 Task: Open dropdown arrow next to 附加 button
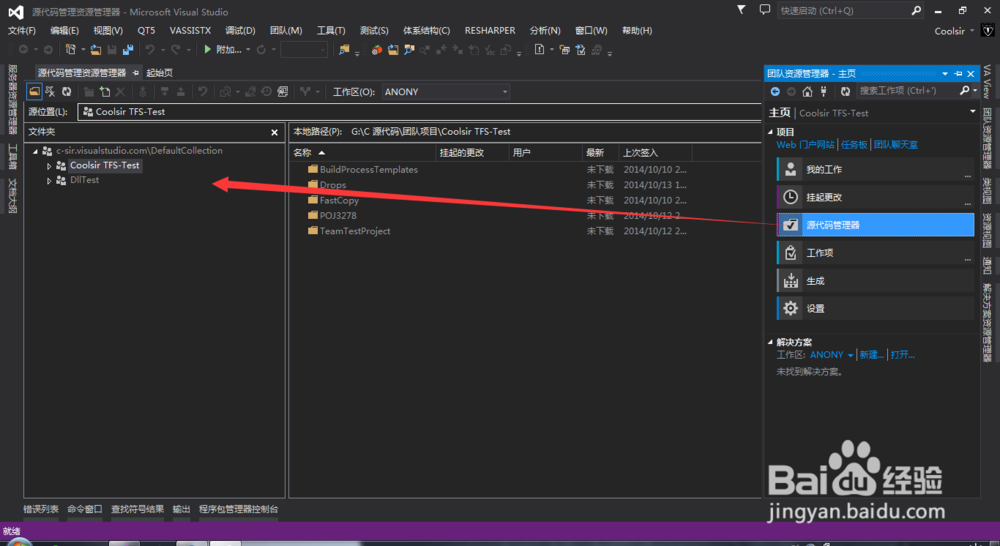[248, 50]
